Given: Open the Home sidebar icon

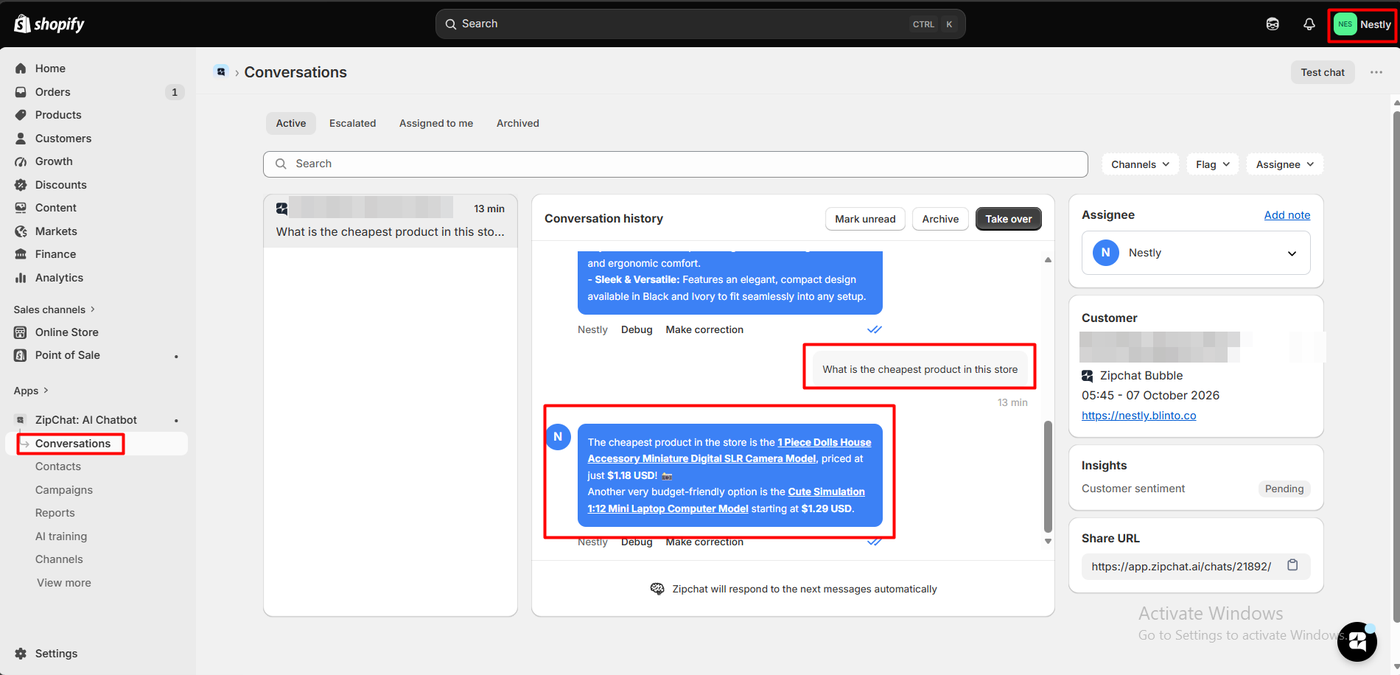Looking at the screenshot, I should coord(20,68).
